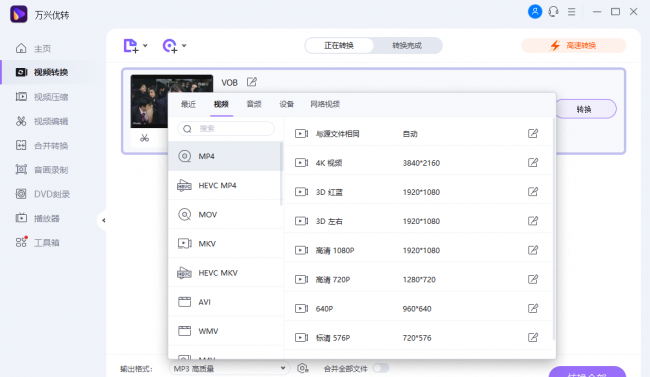Expand the load DVD dropdown arrow
The height and width of the screenshot is (377, 650).
tap(184, 46)
